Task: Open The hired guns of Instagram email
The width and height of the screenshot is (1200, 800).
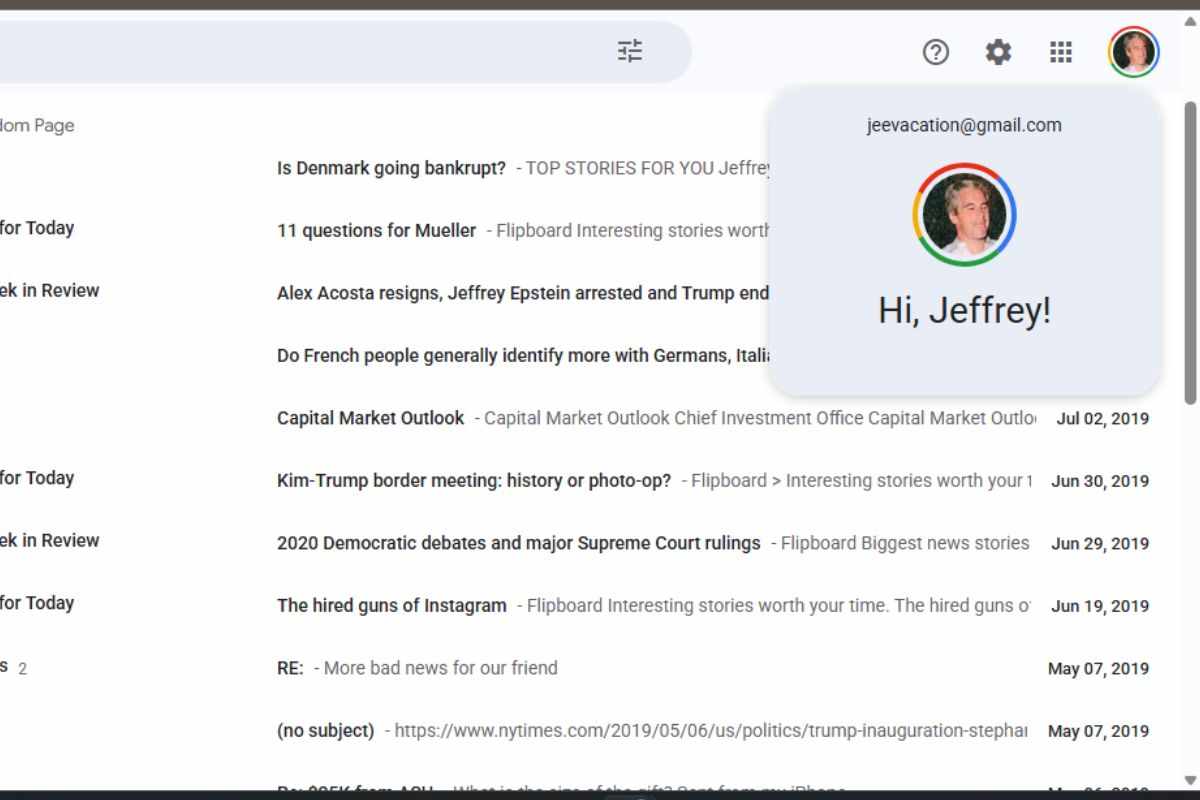Action: coord(391,605)
